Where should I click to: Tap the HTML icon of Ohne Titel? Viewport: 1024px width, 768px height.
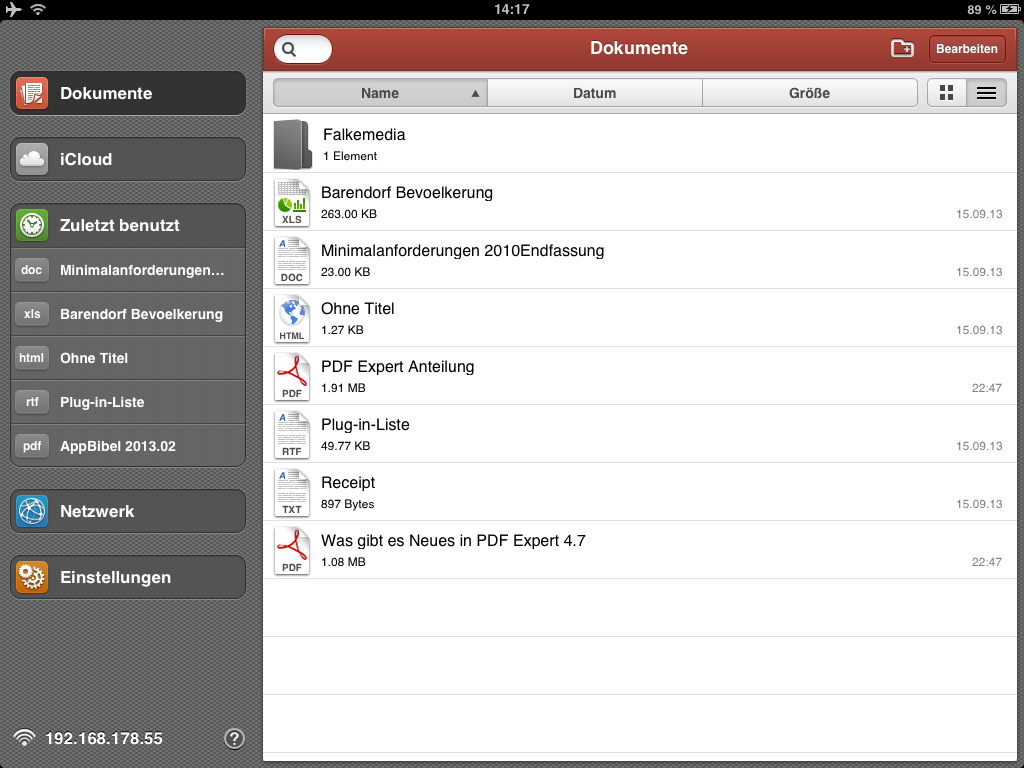pos(292,318)
